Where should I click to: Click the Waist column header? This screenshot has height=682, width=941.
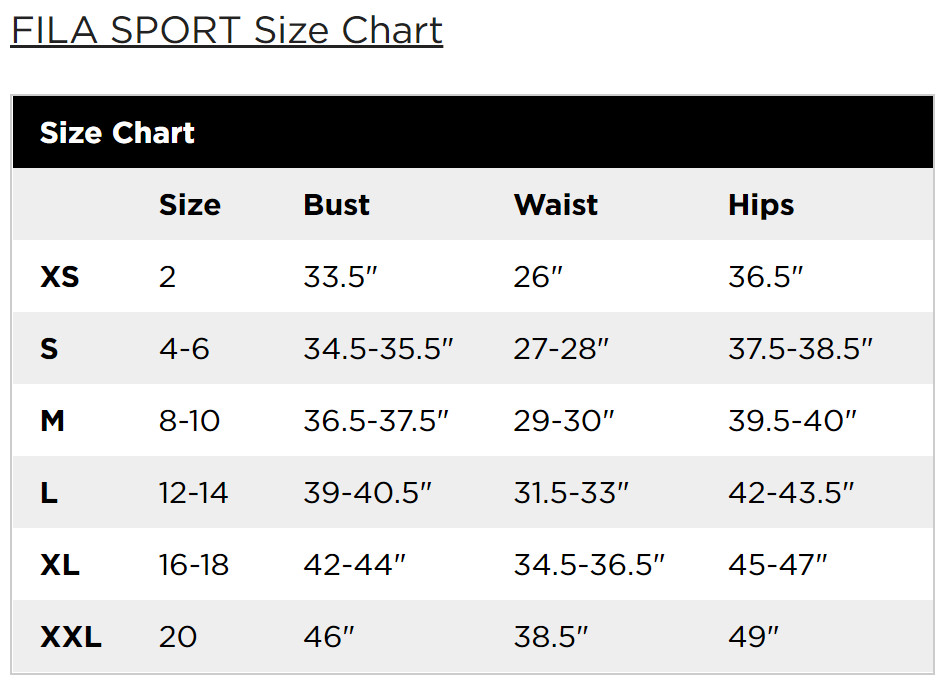(555, 205)
